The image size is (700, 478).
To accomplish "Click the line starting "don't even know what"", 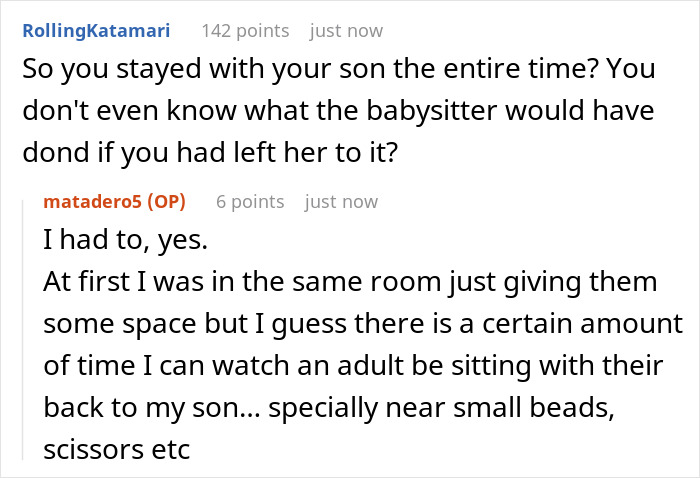I will point(338,111).
